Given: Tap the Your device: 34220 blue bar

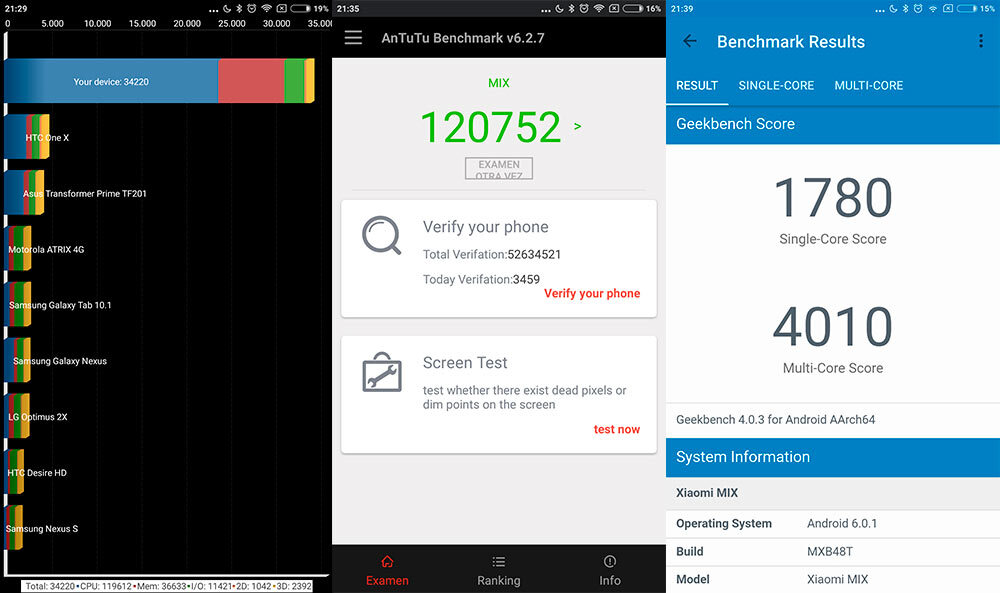Looking at the screenshot, I should click(x=111, y=81).
